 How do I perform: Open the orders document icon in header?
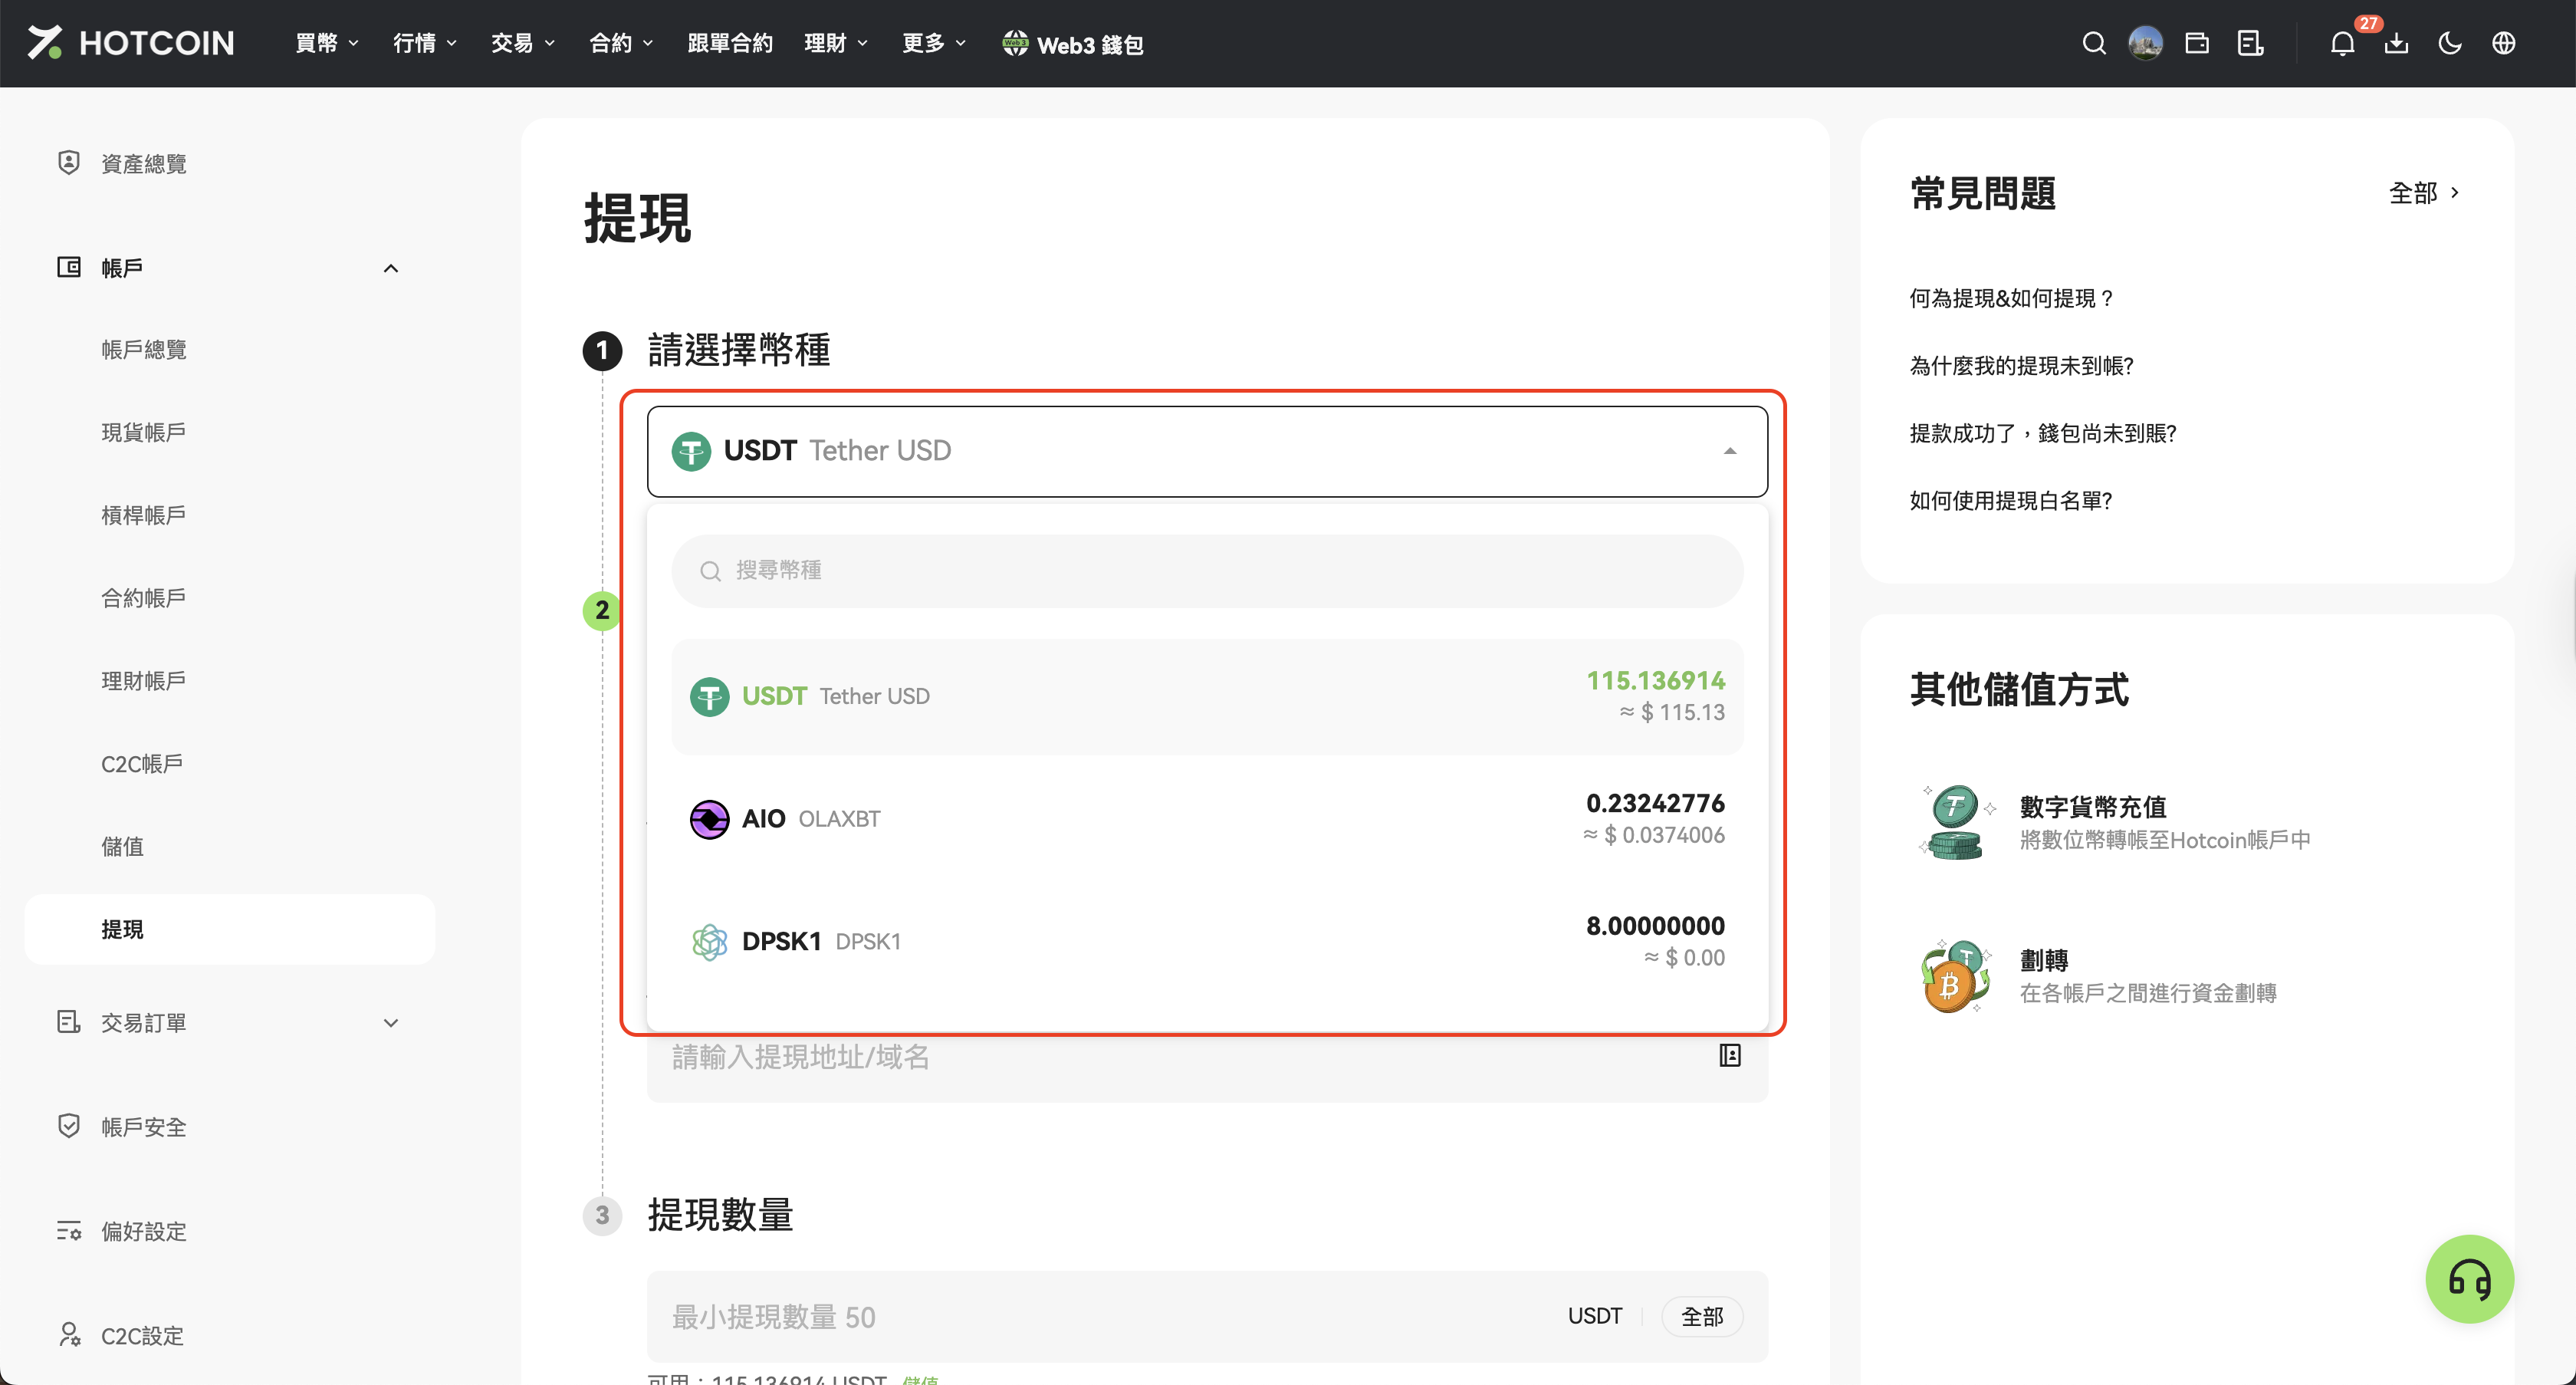coord(2250,43)
